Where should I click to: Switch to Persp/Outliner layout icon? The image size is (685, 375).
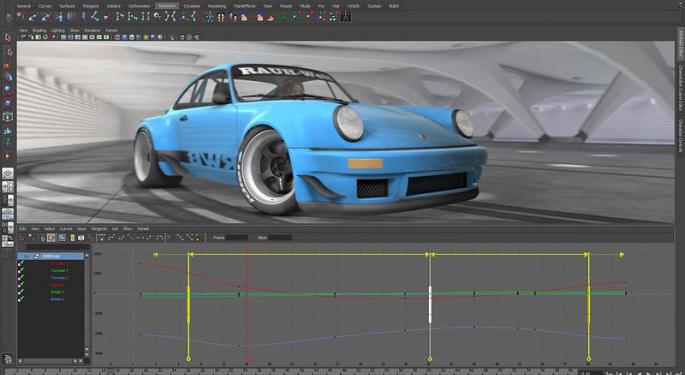[x=8, y=200]
